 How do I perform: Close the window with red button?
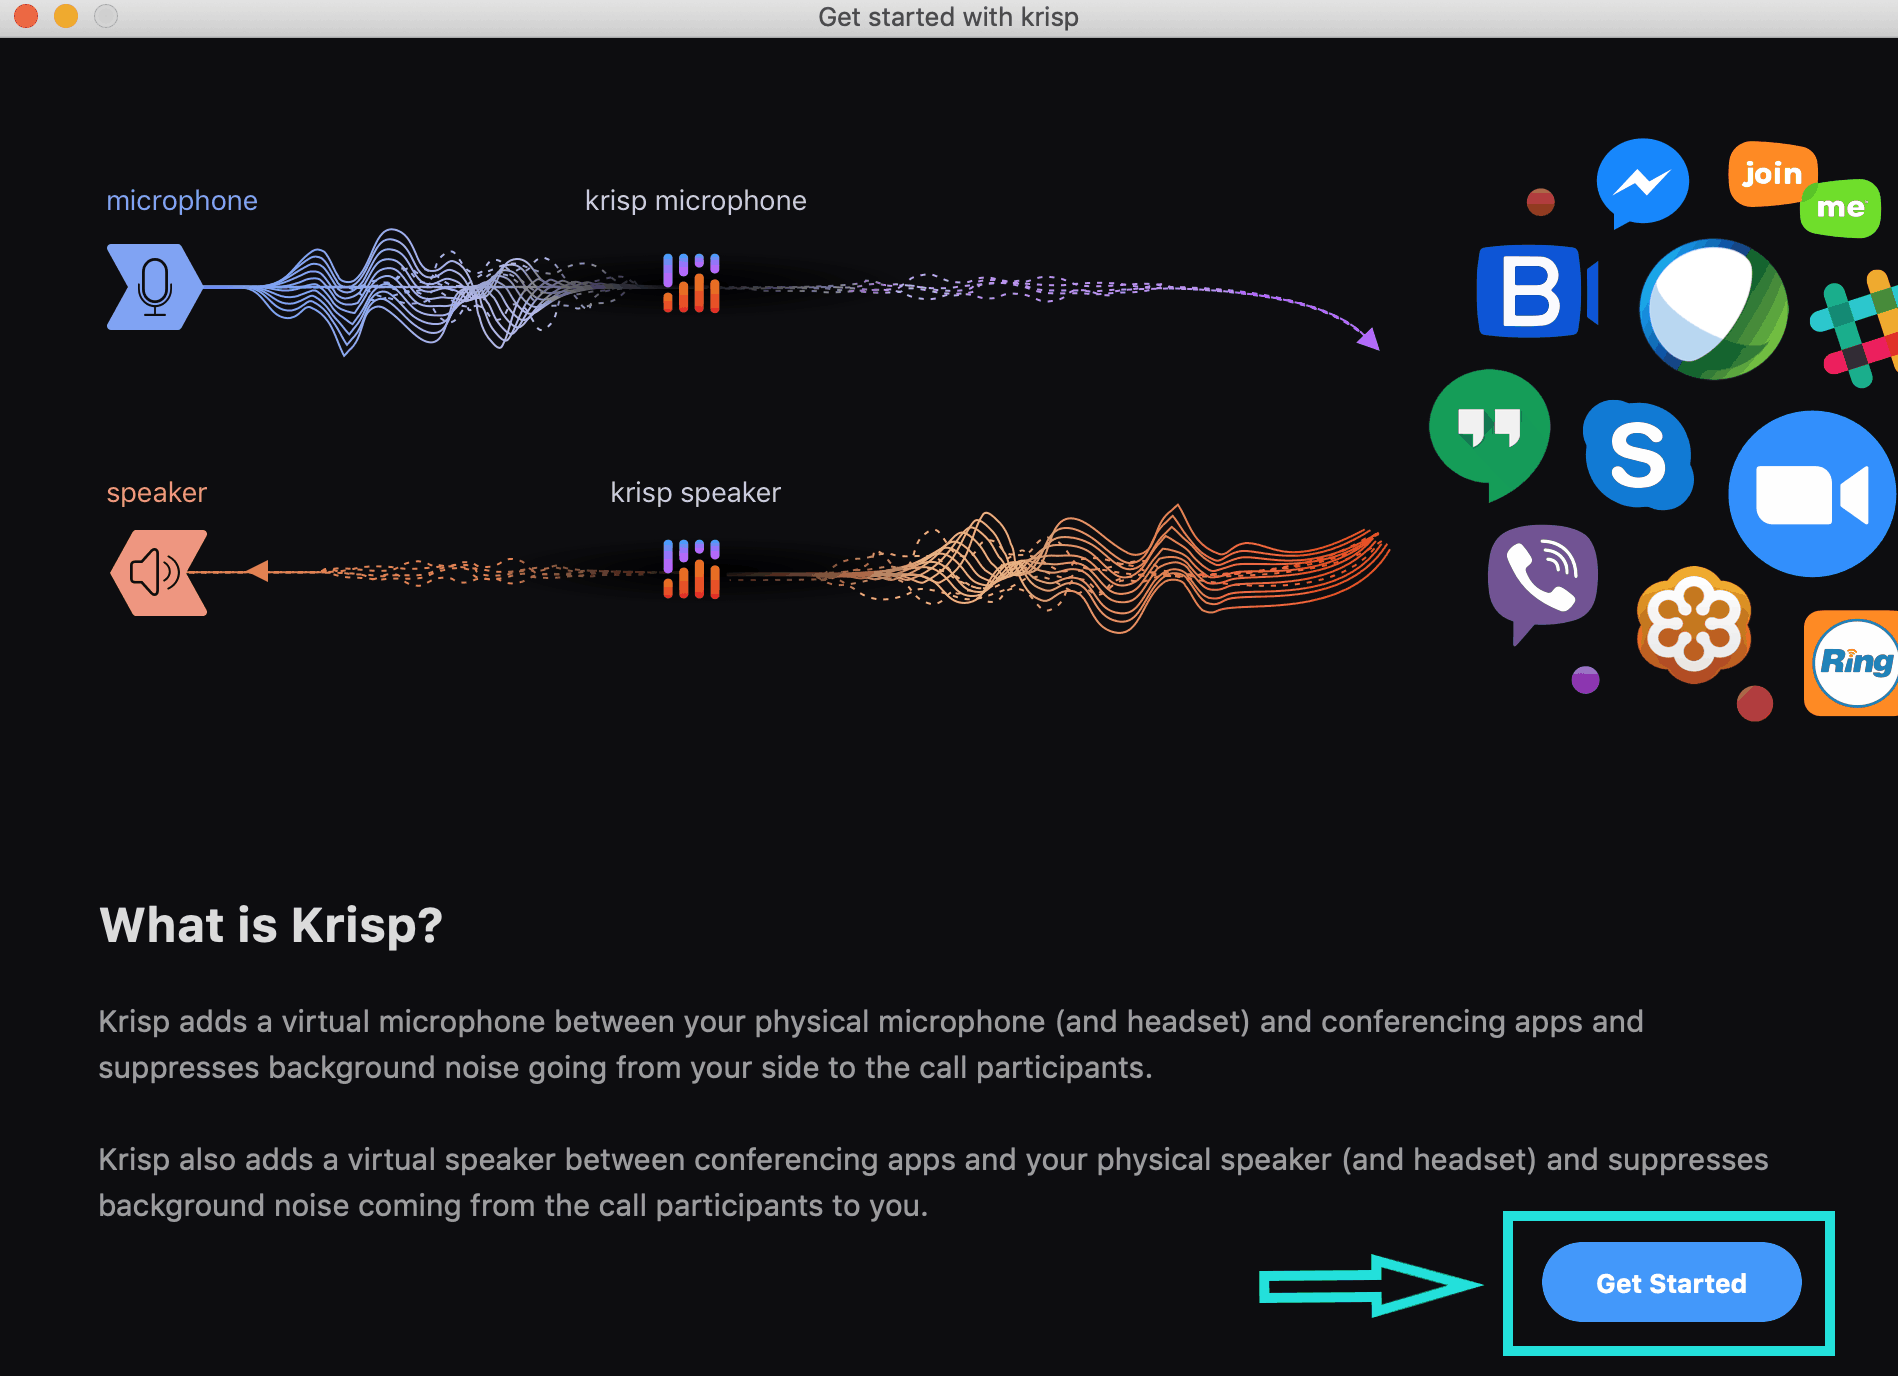tap(26, 16)
